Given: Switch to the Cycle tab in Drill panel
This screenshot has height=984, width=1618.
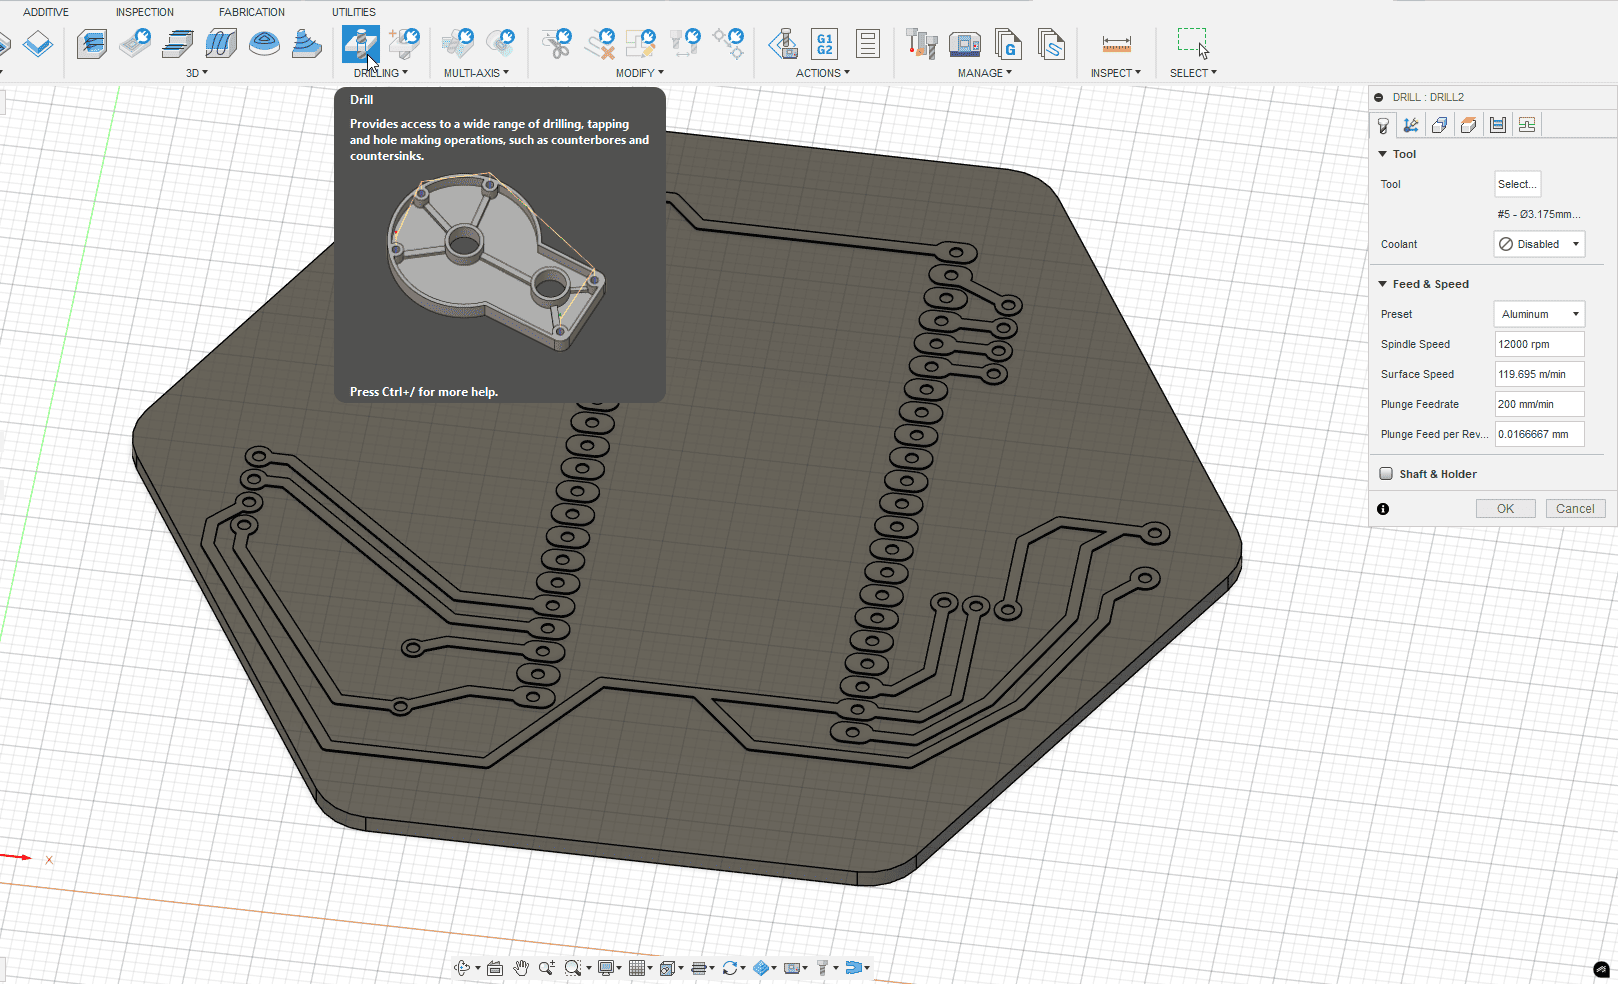Looking at the screenshot, I should pyautogui.click(x=1497, y=125).
